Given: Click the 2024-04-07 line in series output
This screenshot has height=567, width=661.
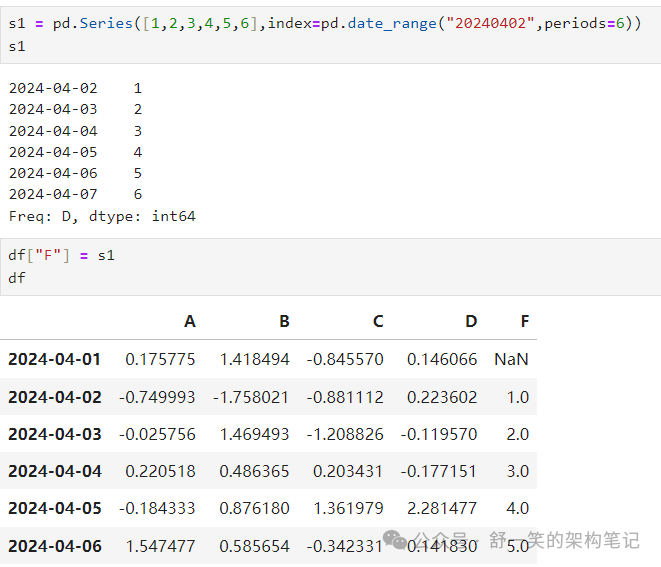Looking at the screenshot, I should click(76, 194).
